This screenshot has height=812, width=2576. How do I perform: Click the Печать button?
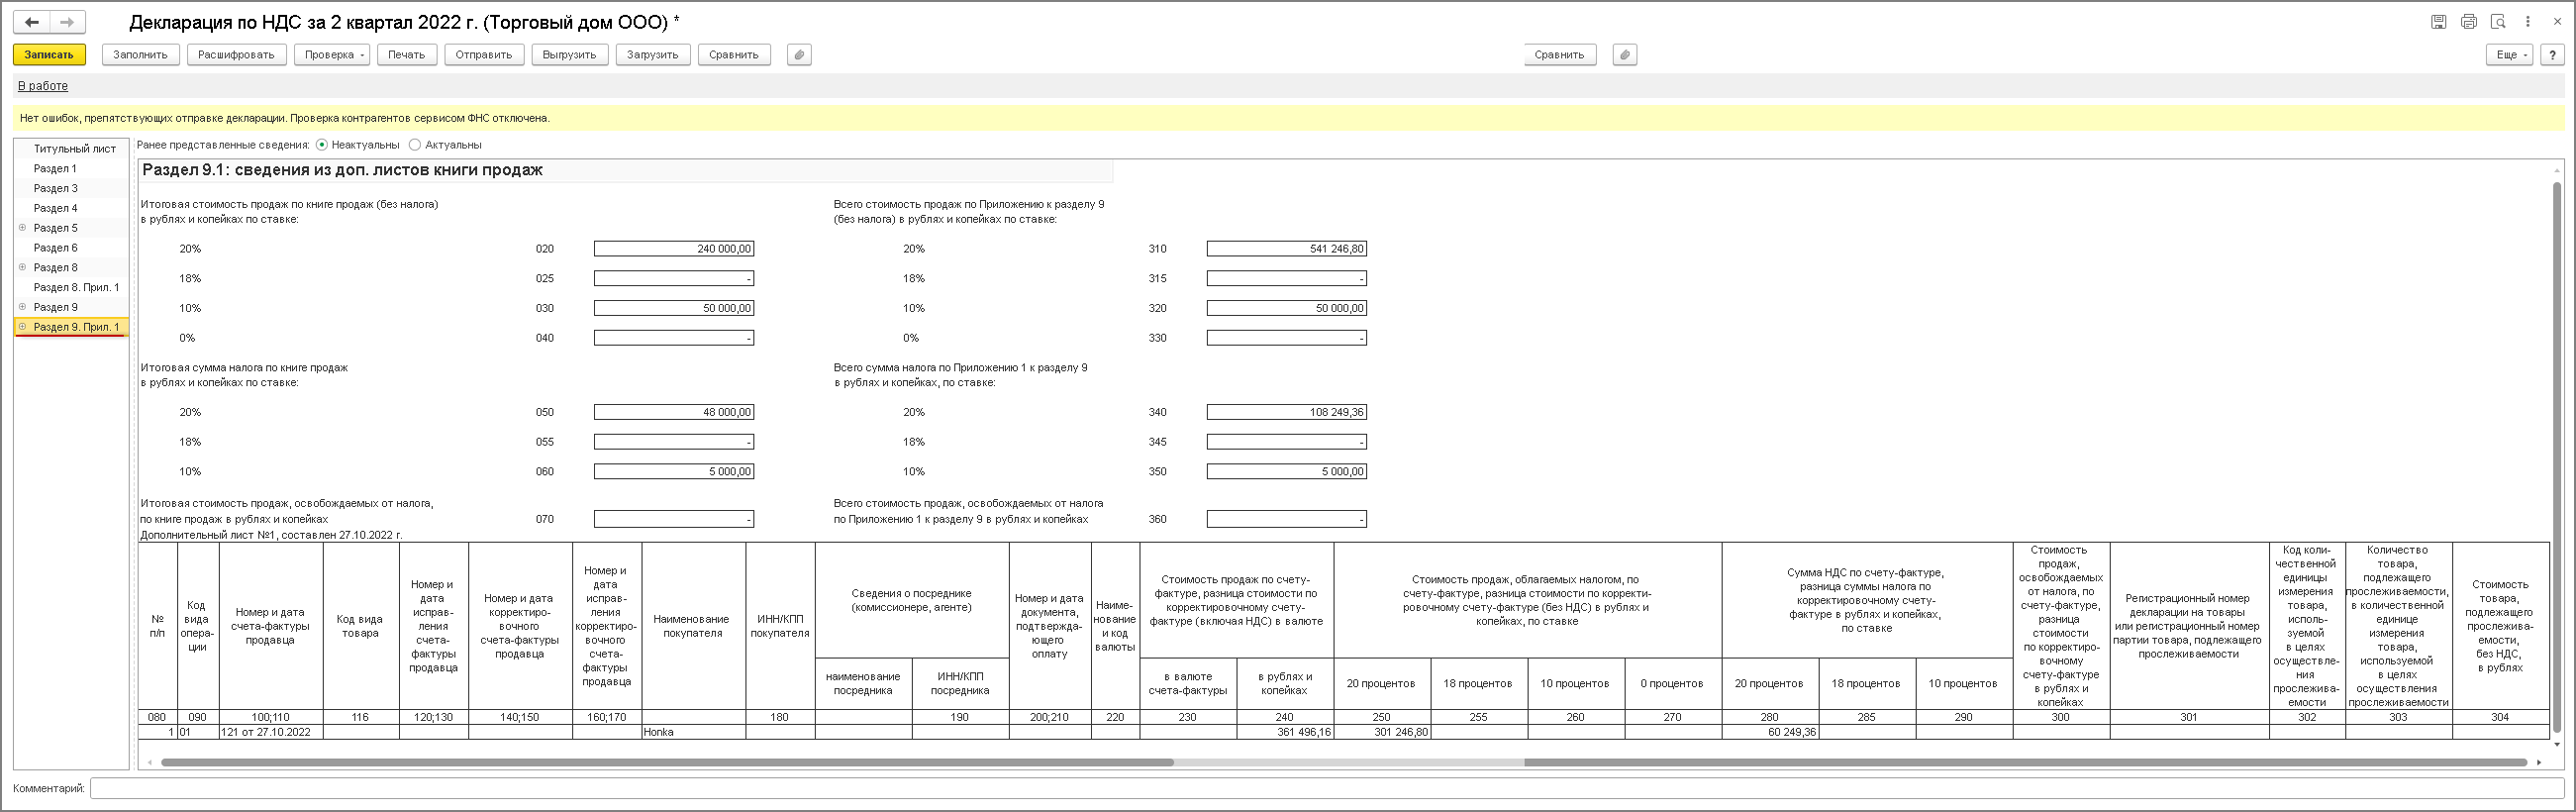point(406,55)
